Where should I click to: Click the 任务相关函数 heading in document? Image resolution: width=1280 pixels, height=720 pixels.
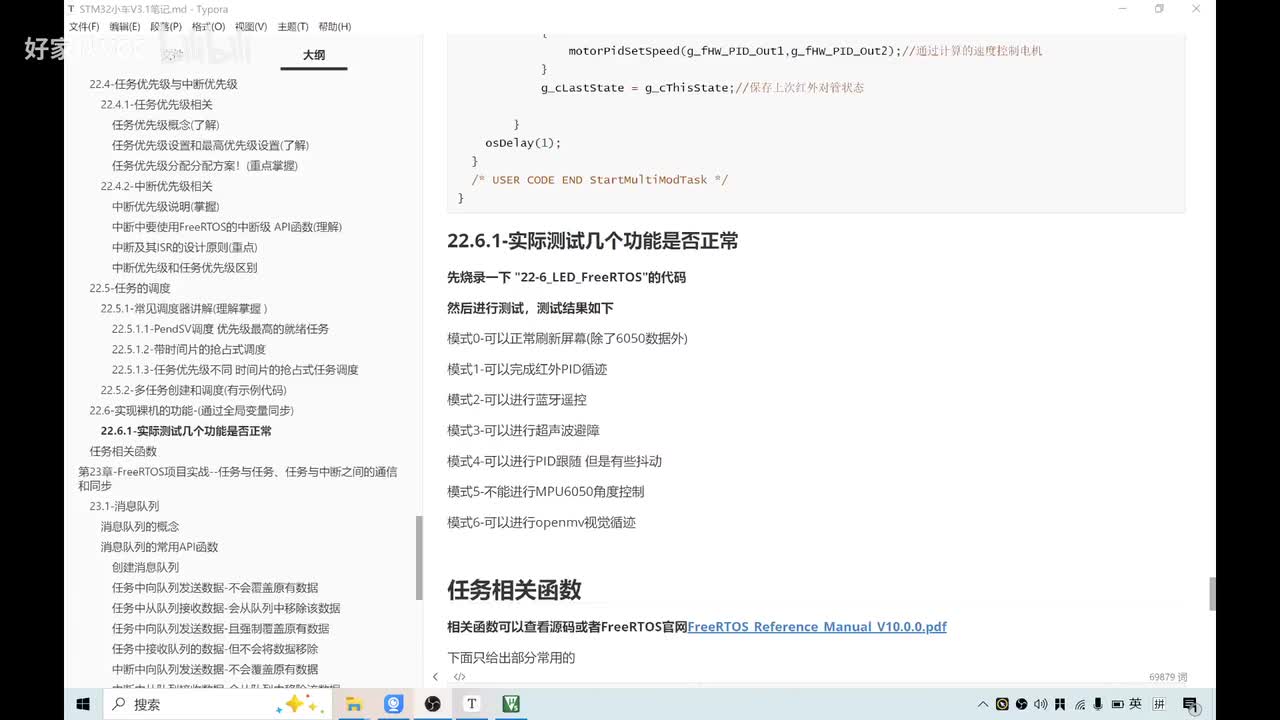point(514,590)
